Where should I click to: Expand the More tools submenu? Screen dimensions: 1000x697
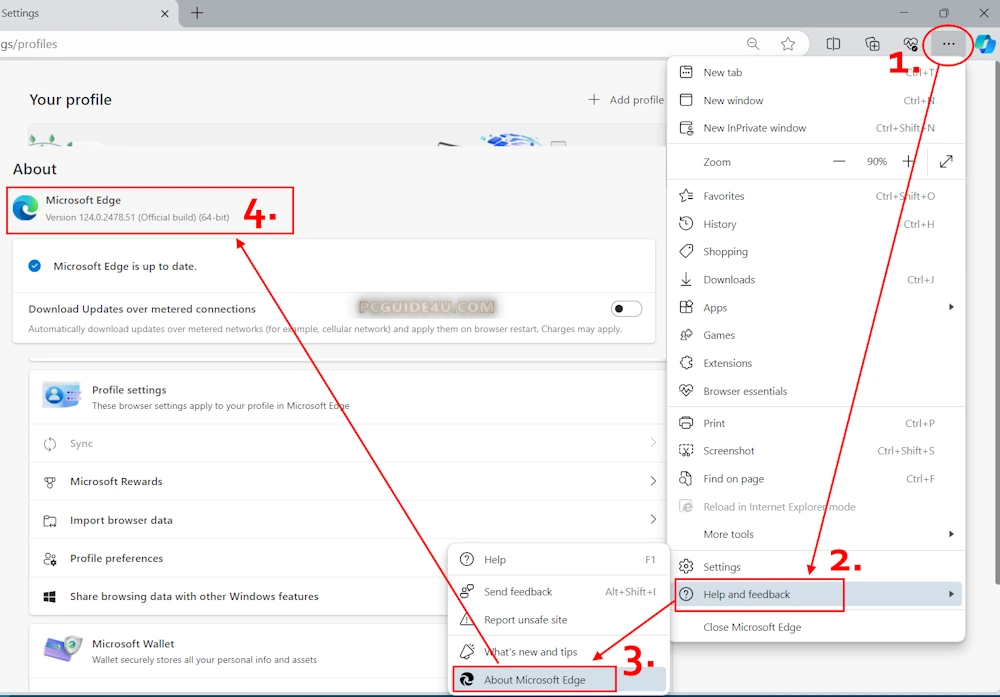[x=815, y=534]
